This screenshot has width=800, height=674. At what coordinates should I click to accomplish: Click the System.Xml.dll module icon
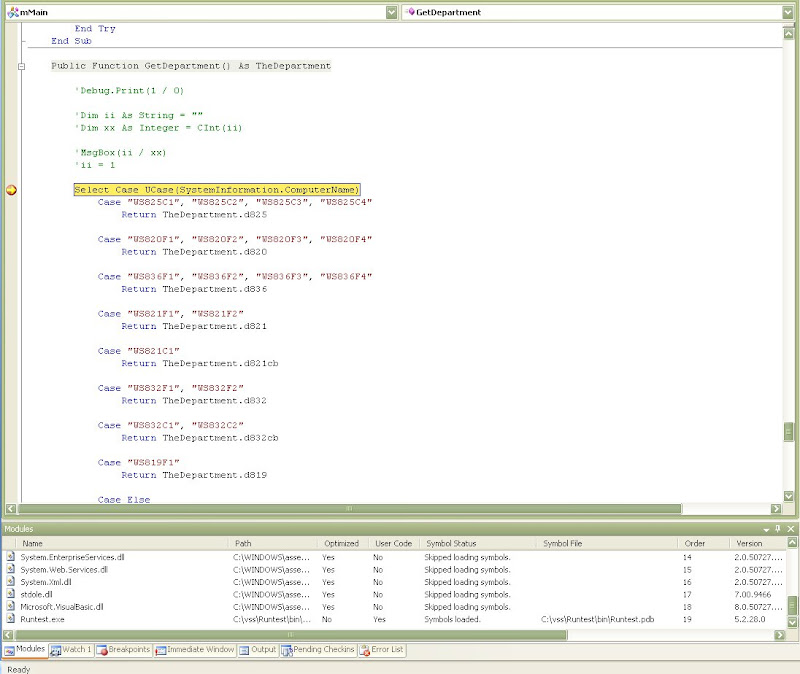pyautogui.click(x=11, y=582)
